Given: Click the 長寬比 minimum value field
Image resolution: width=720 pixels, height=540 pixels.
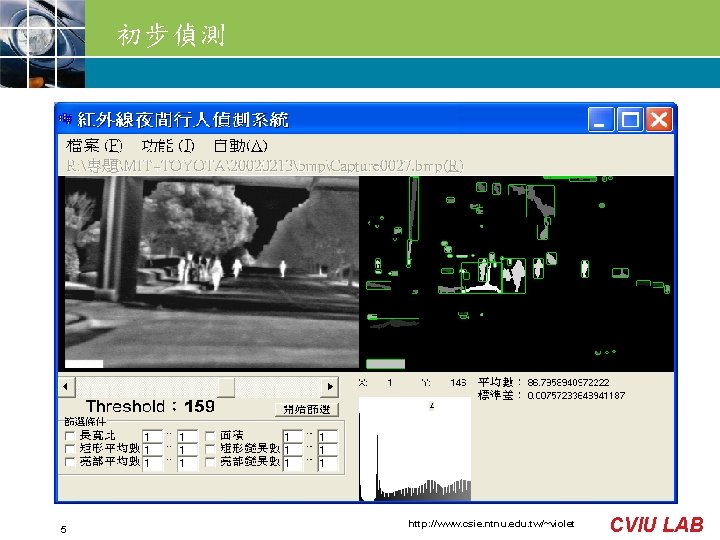Looking at the screenshot, I should coord(152,436).
